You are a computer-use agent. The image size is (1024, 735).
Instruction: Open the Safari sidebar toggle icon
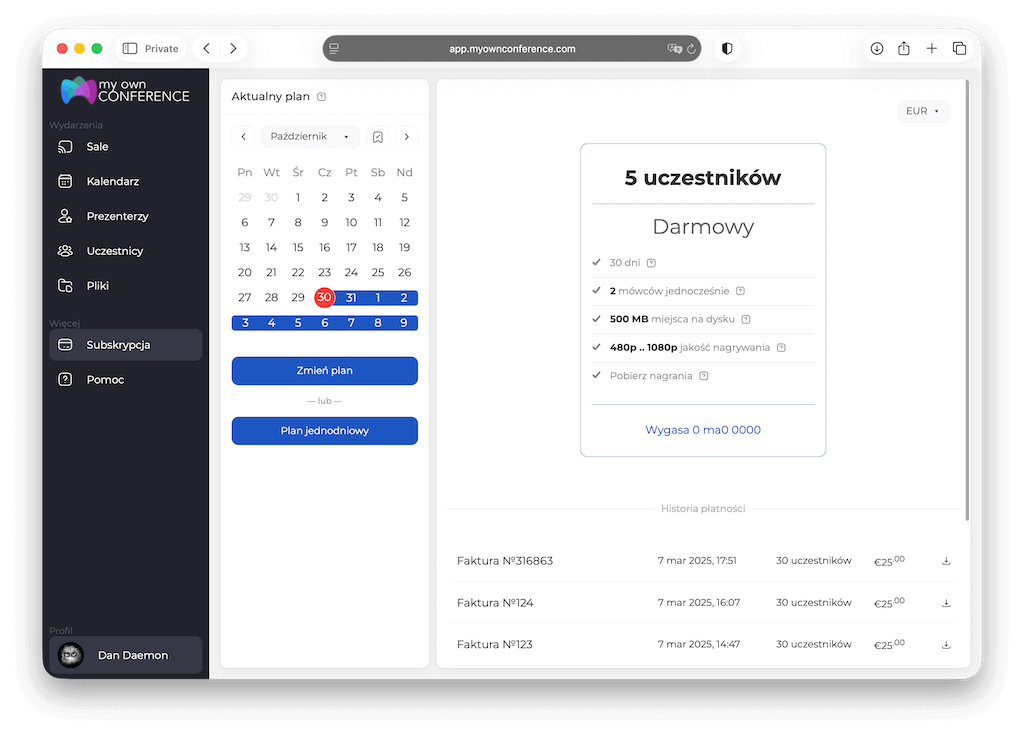130,48
